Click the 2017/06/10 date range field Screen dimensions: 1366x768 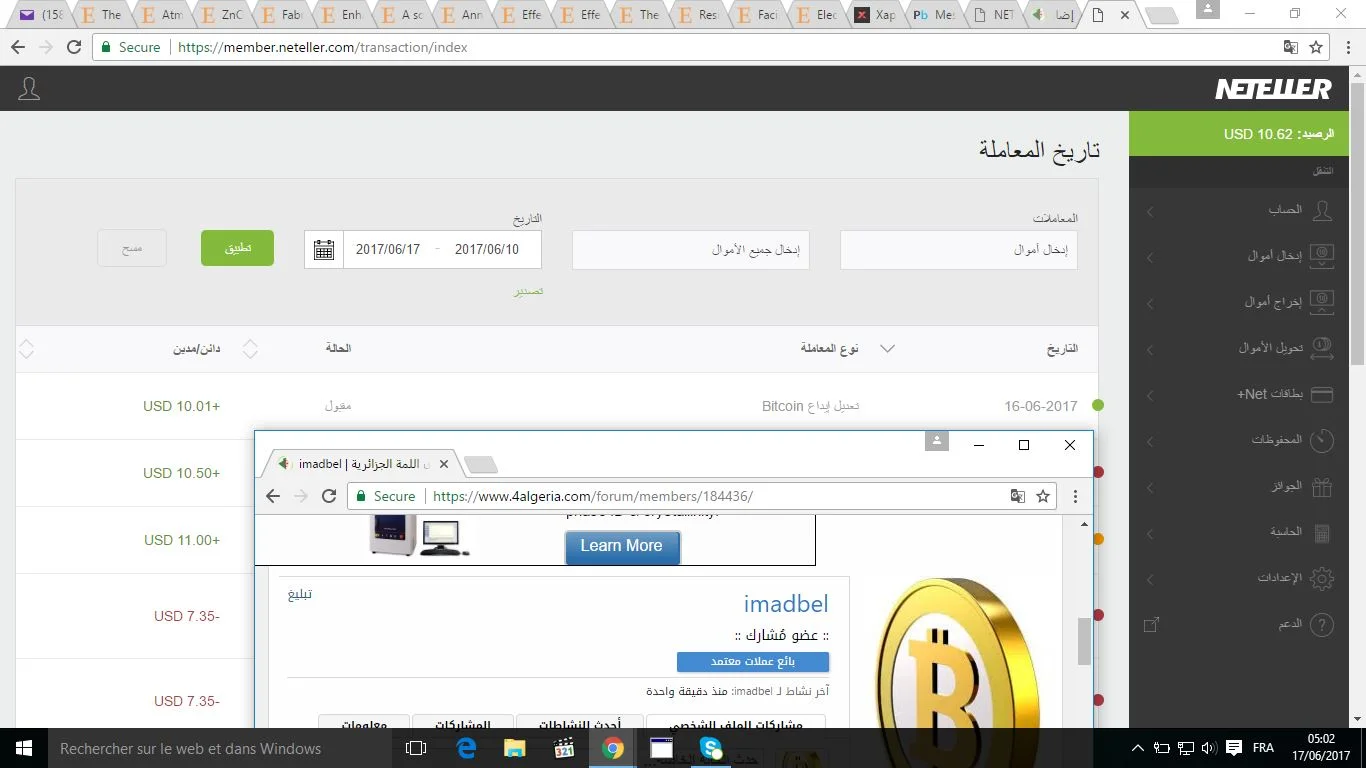(487, 250)
